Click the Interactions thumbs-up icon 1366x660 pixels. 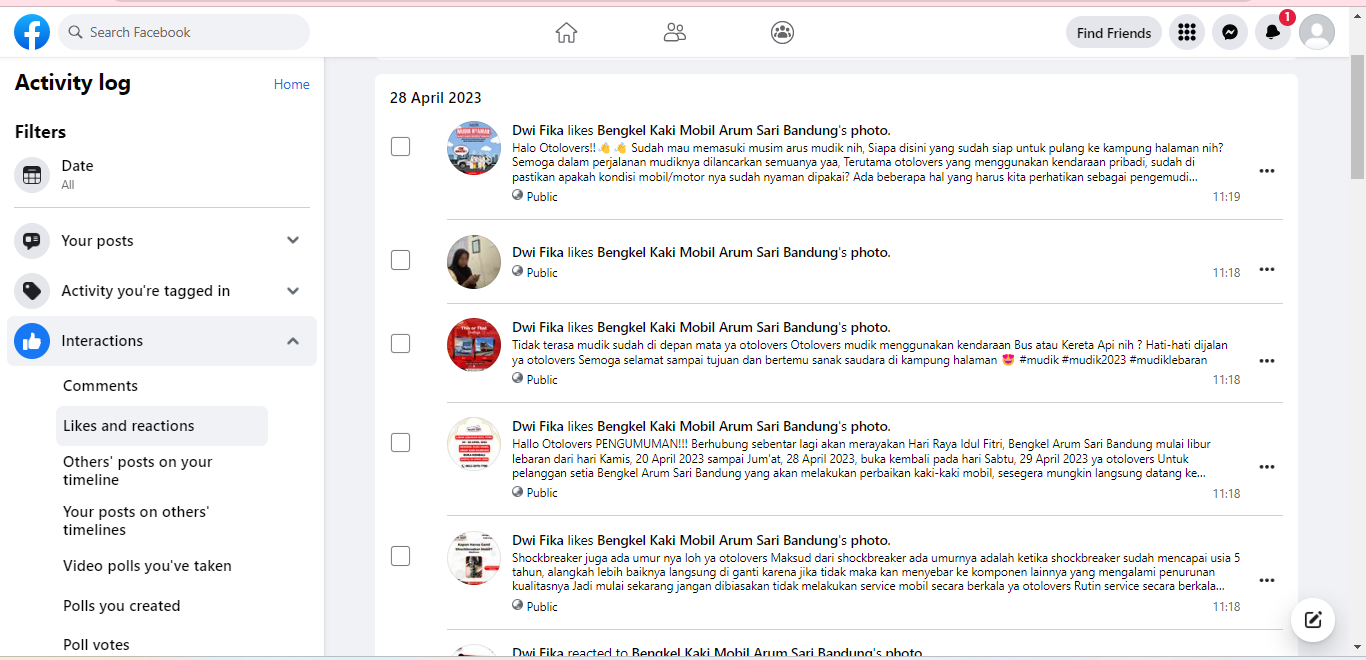coord(32,341)
